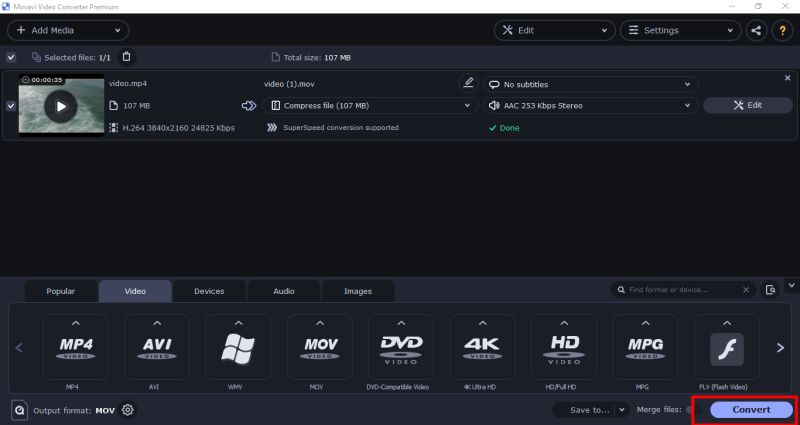Click the Selected files: 1/1 label

point(77,58)
